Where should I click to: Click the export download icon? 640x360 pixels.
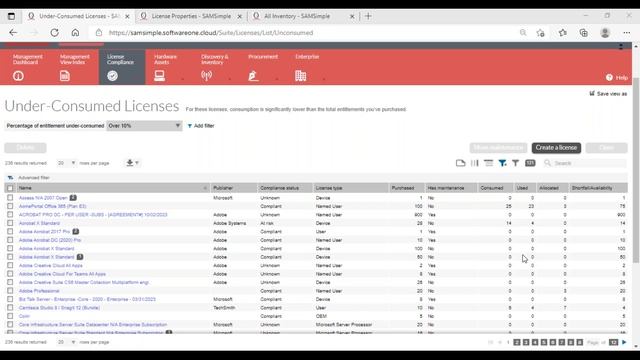pyautogui.click(x=130, y=162)
